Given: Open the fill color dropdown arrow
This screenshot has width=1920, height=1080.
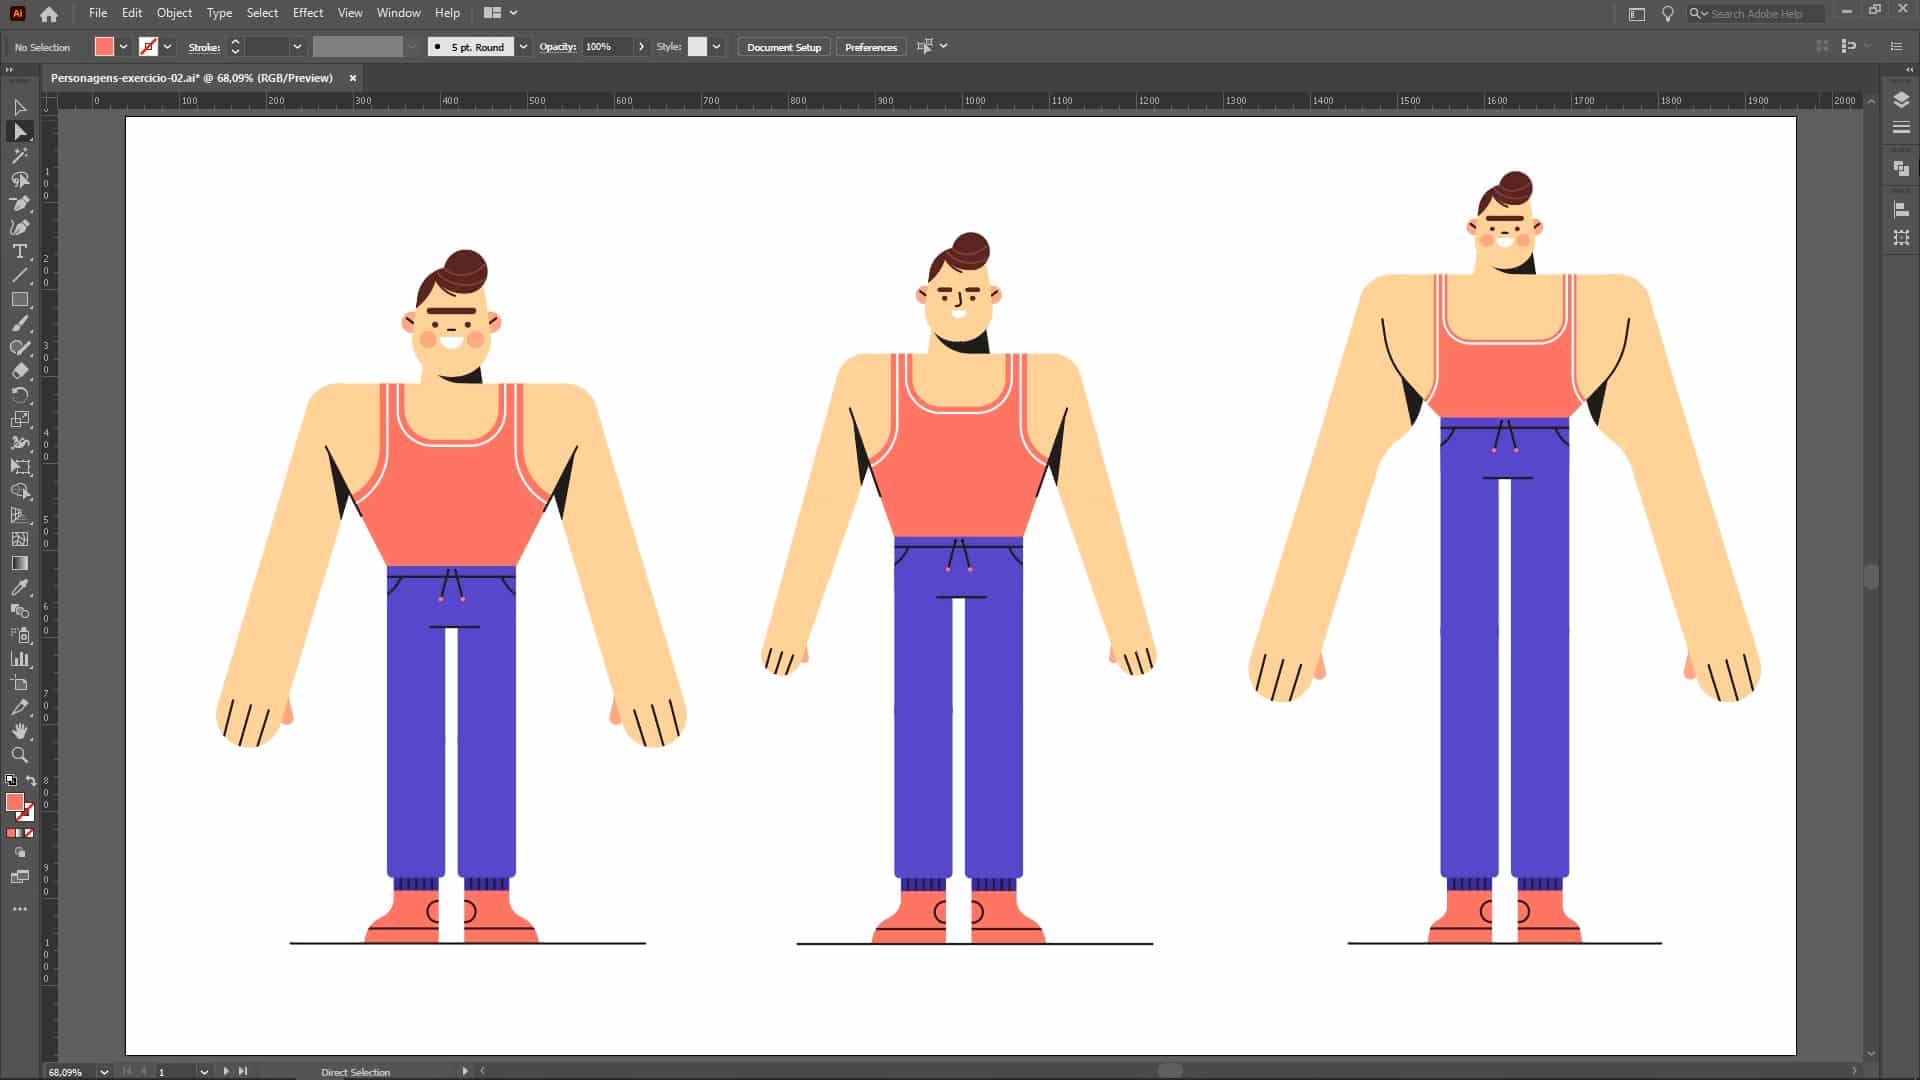Looking at the screenshot, I should tap(123, 47).
